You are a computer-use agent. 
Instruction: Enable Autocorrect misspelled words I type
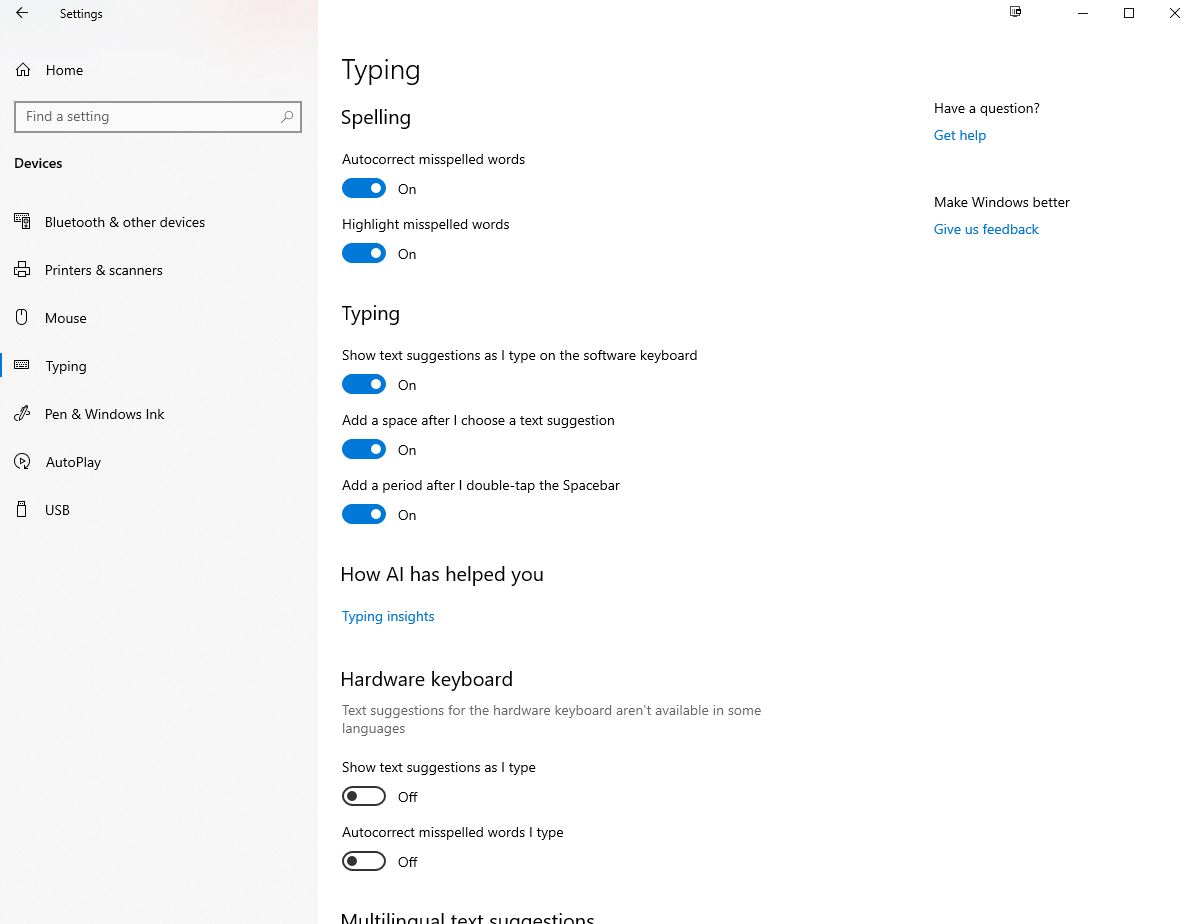pyautogui.click(x=364, y=862)
